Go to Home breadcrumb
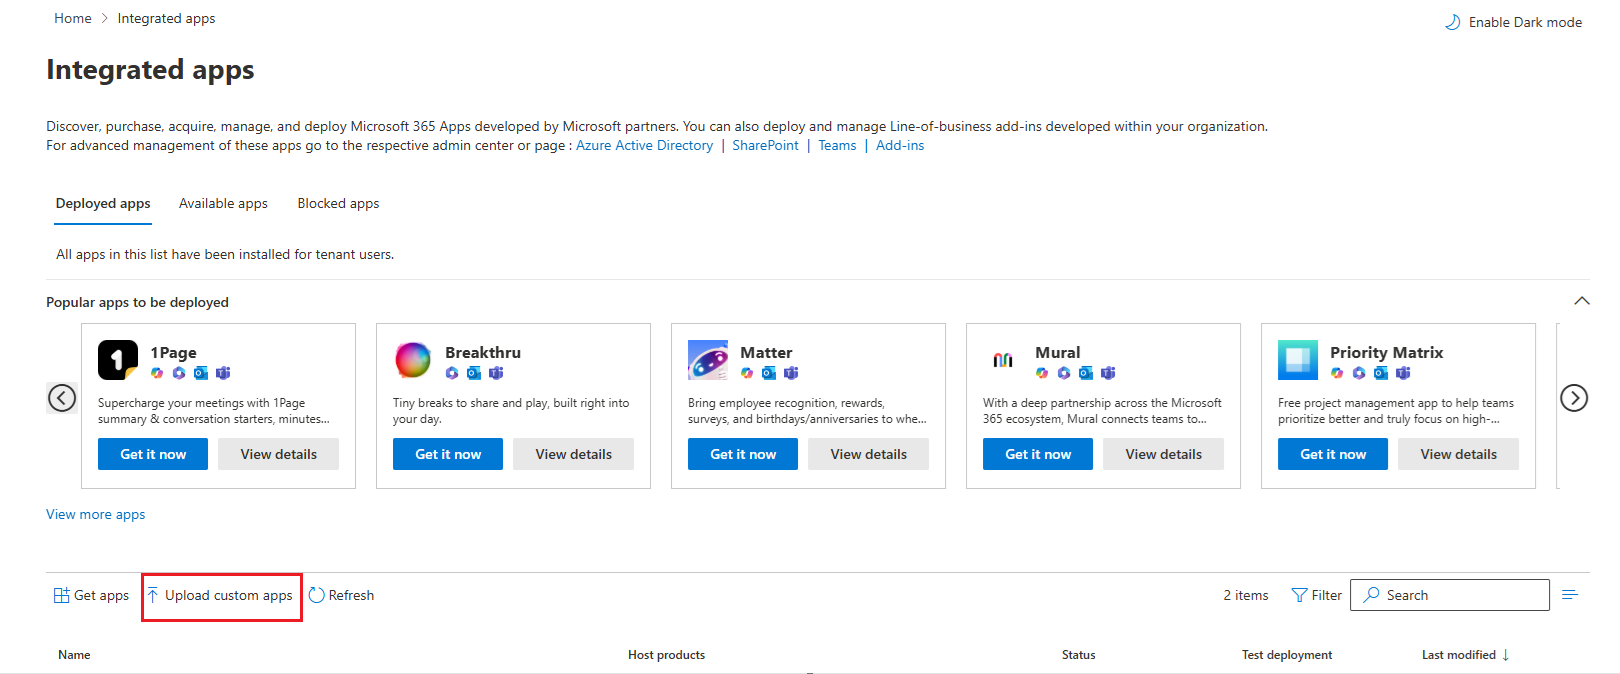Screen dimensions: 1620x674 [73, 18]
